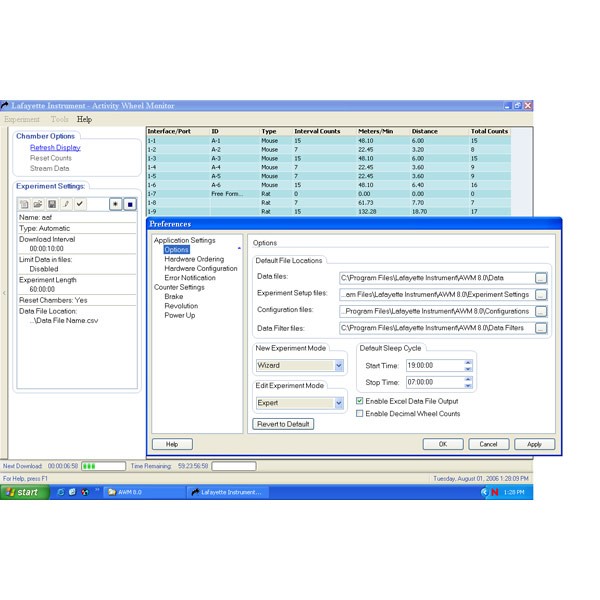Click the Next Download progress bar

point(103,466)
